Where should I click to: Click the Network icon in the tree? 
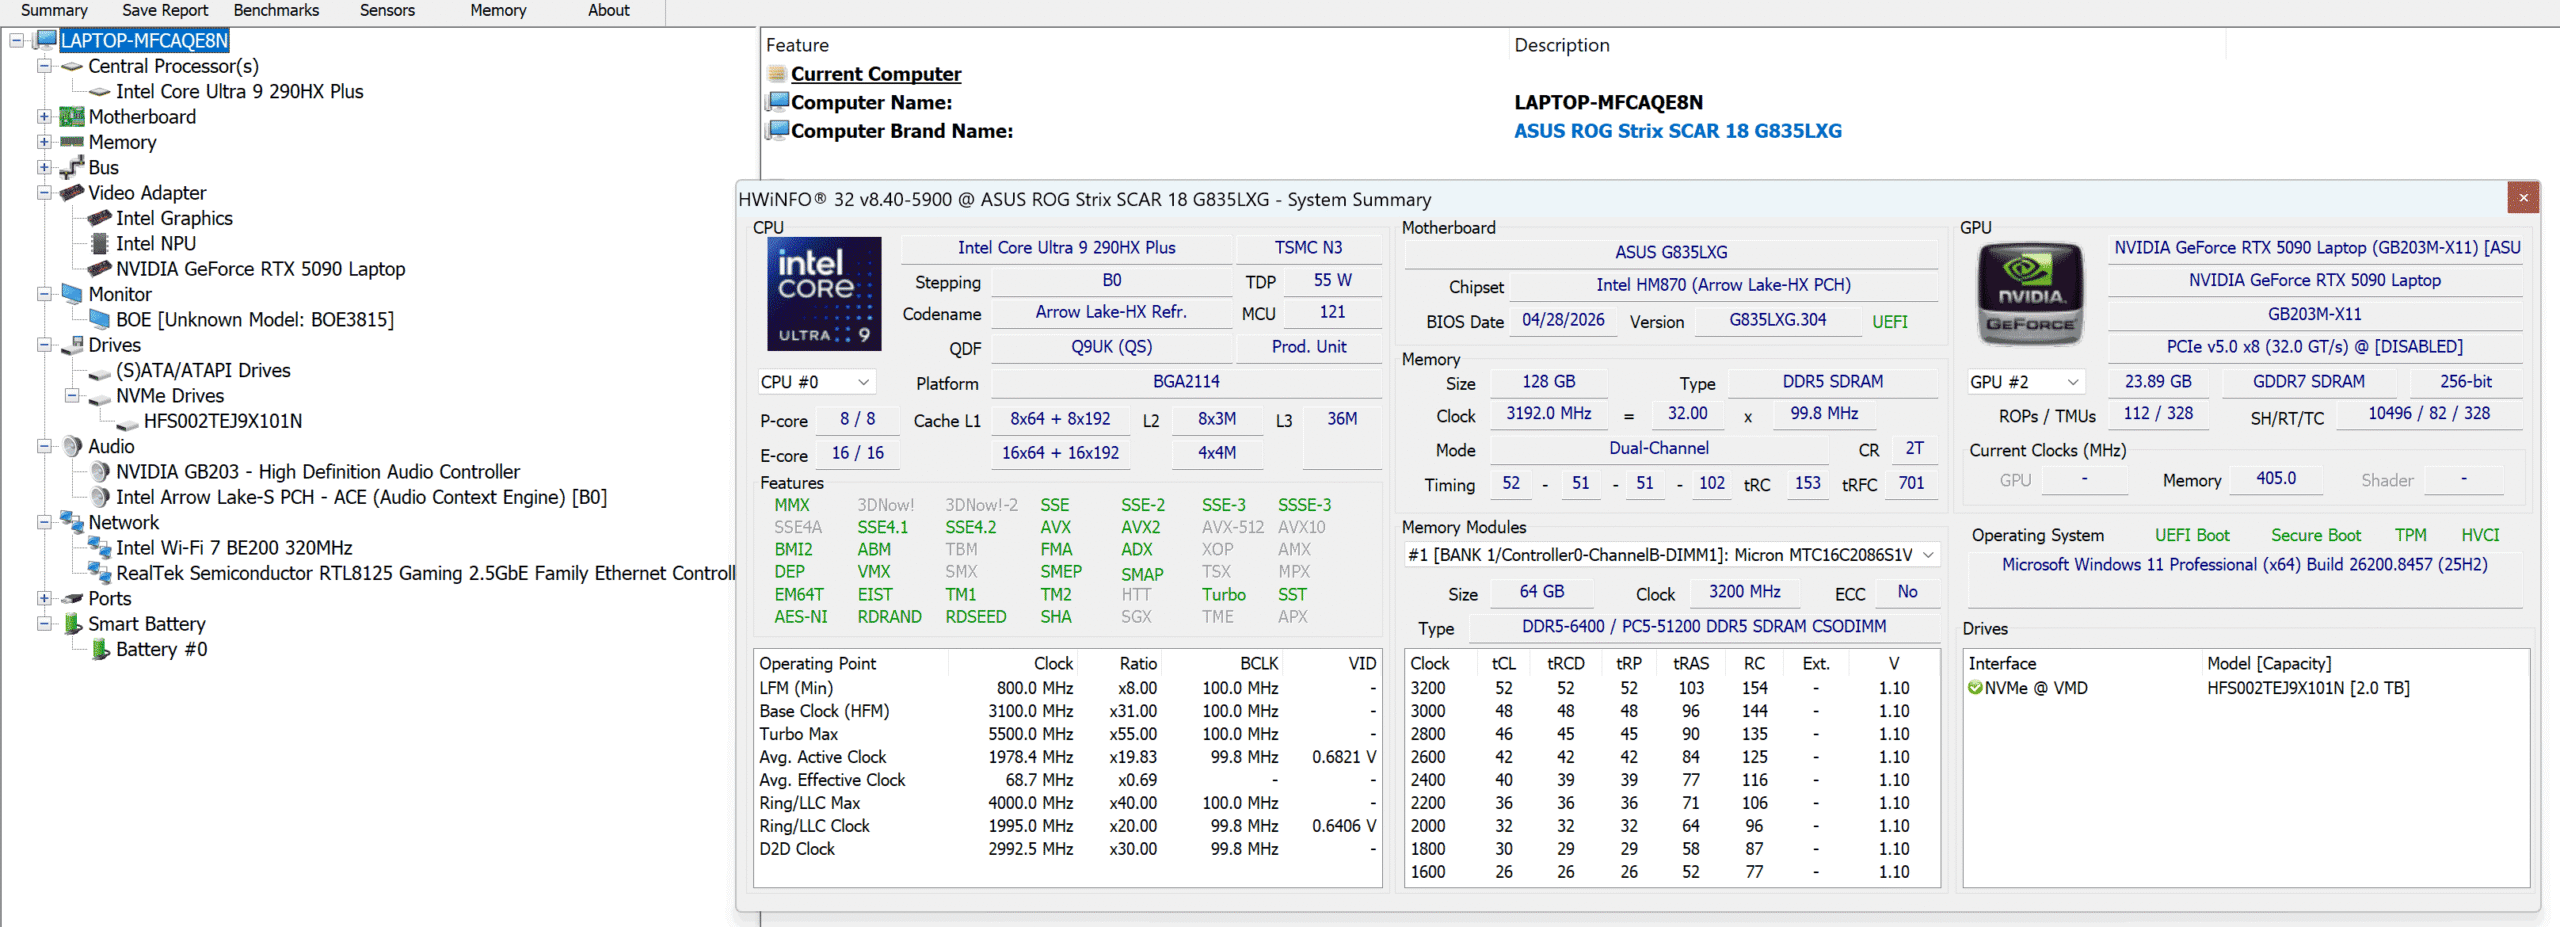pos(72,522)
